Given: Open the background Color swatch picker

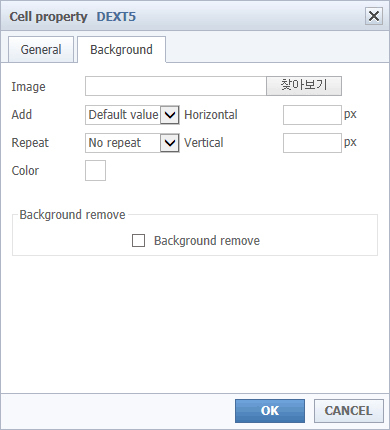Looking at the screenshot, I should [95, 170].
